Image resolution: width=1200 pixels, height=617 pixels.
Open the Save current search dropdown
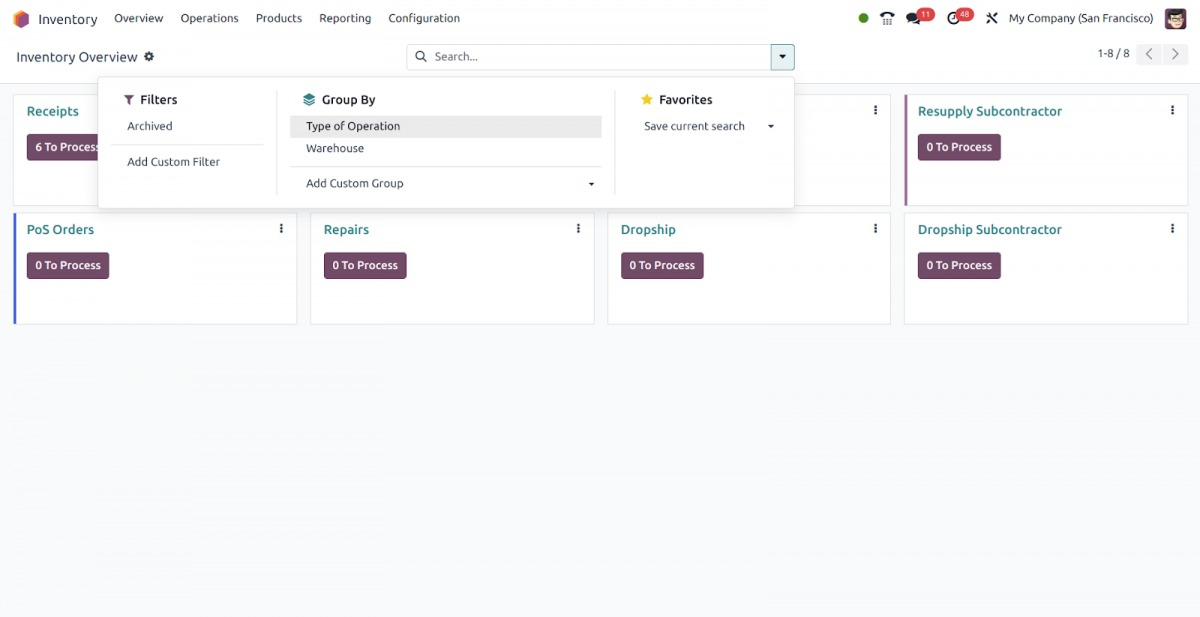click(x=770, y=126)
